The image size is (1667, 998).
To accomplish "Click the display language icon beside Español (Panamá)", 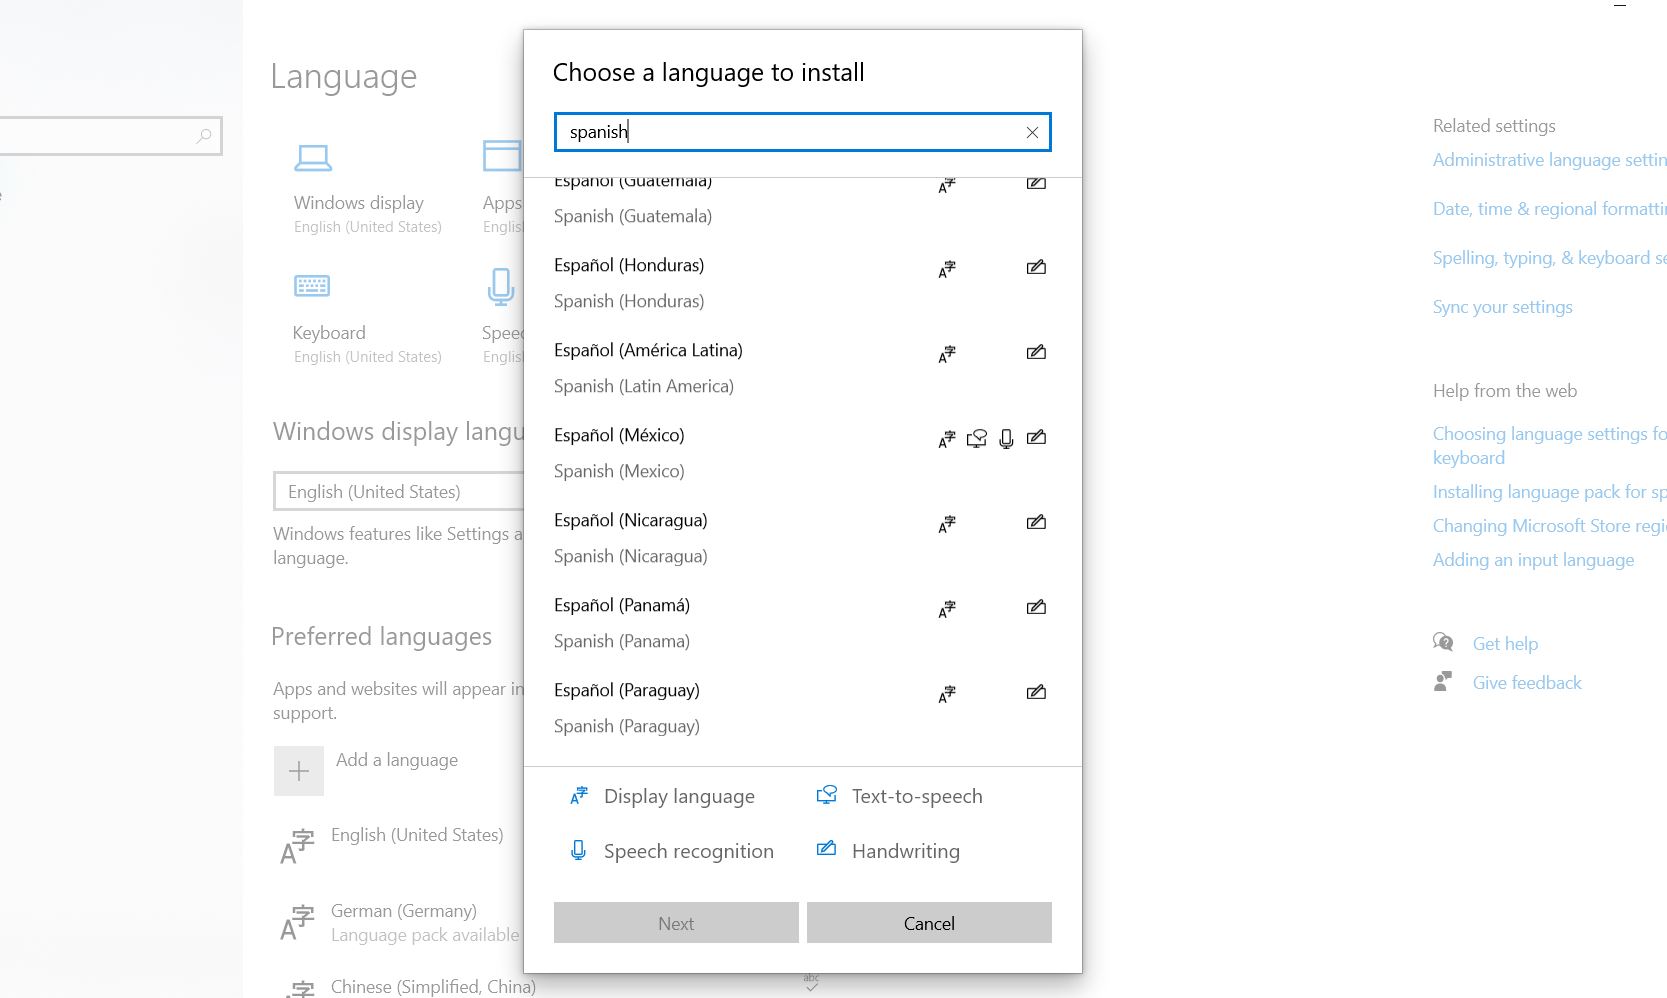I will tap(945, 608).
